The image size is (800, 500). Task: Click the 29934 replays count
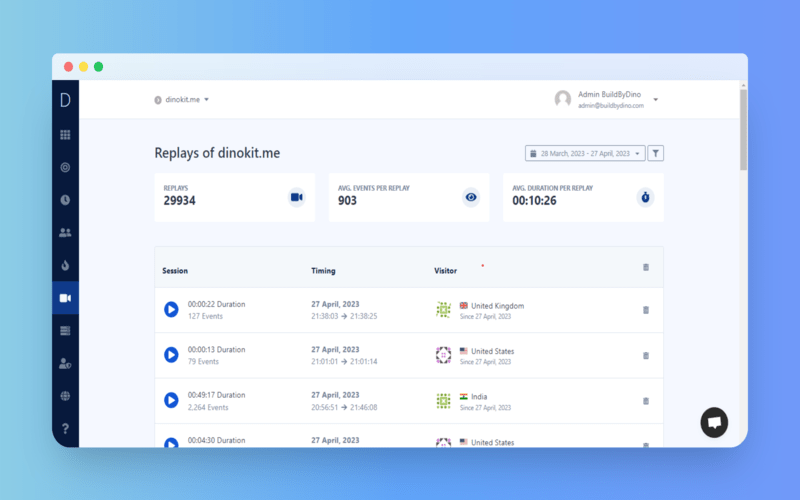(x=179, y=201)
